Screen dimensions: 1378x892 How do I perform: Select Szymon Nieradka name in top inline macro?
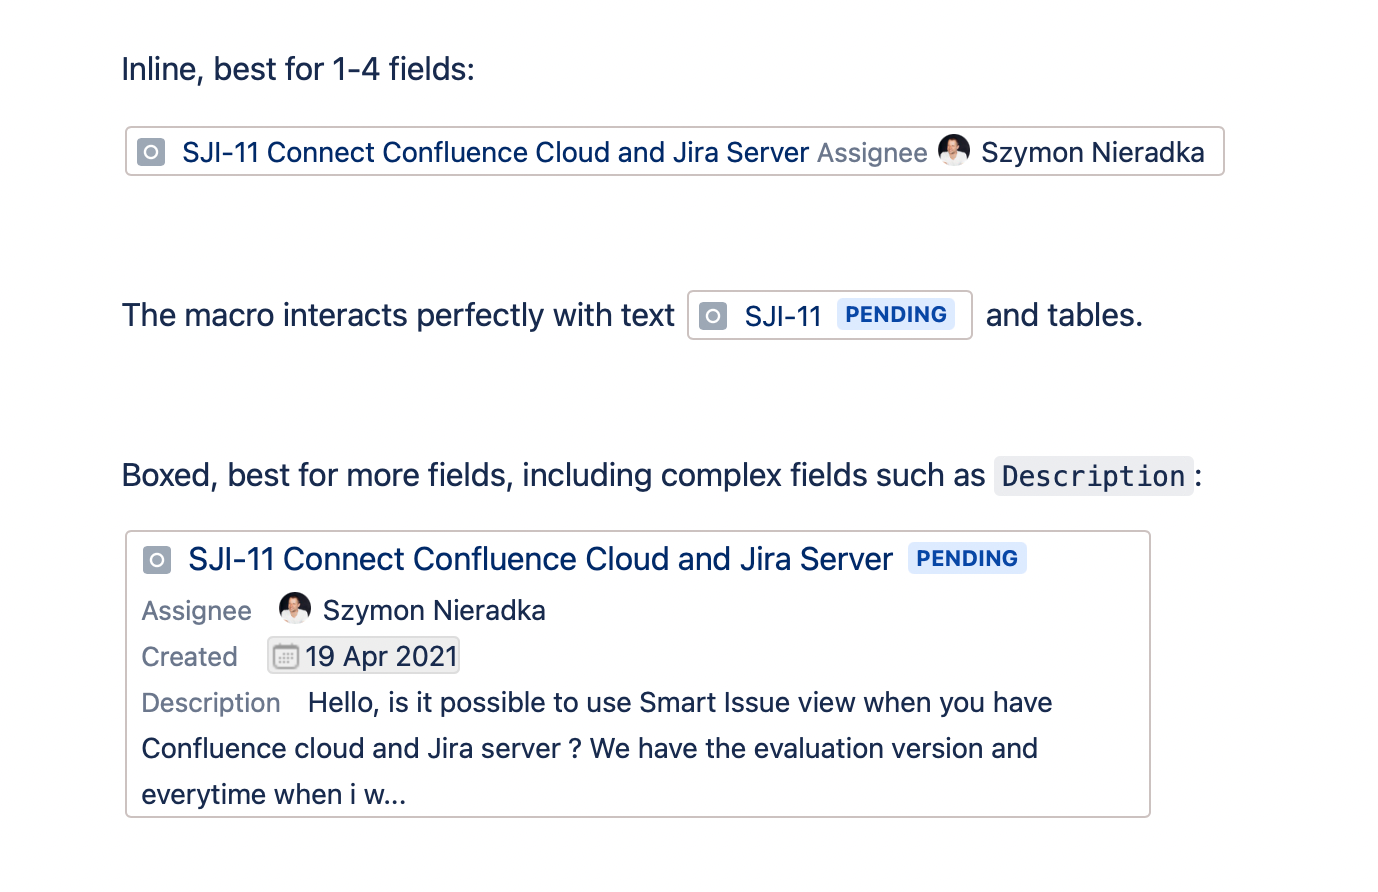point(1093,152)
